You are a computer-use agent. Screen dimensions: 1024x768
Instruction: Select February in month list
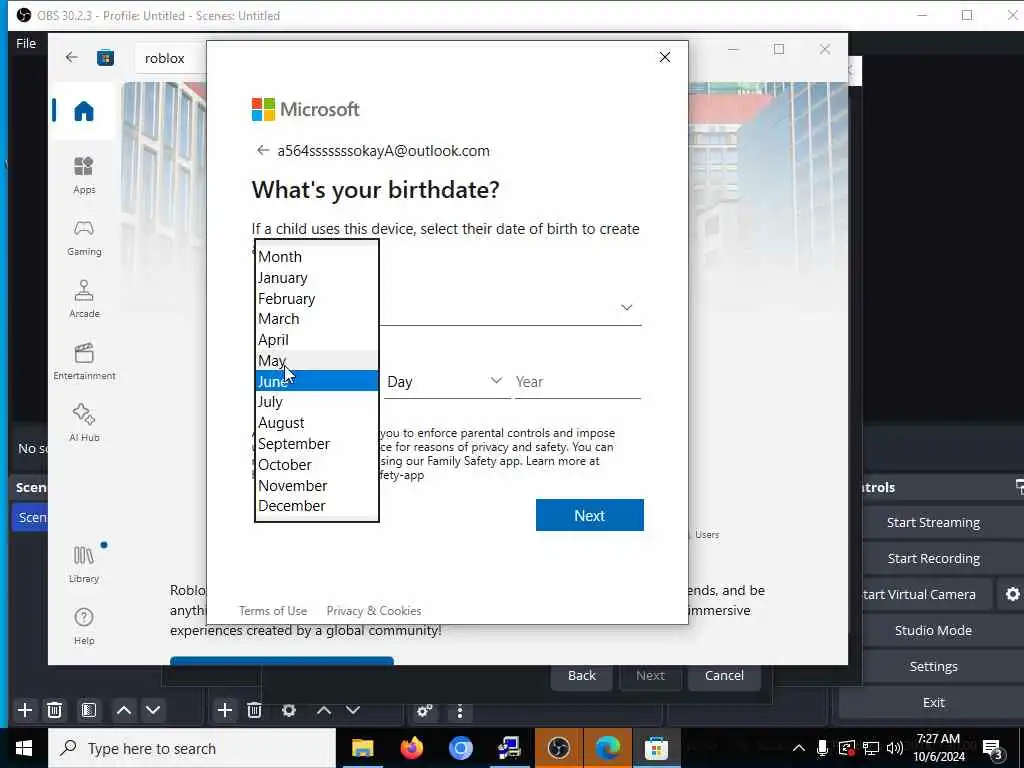[317, 298]
